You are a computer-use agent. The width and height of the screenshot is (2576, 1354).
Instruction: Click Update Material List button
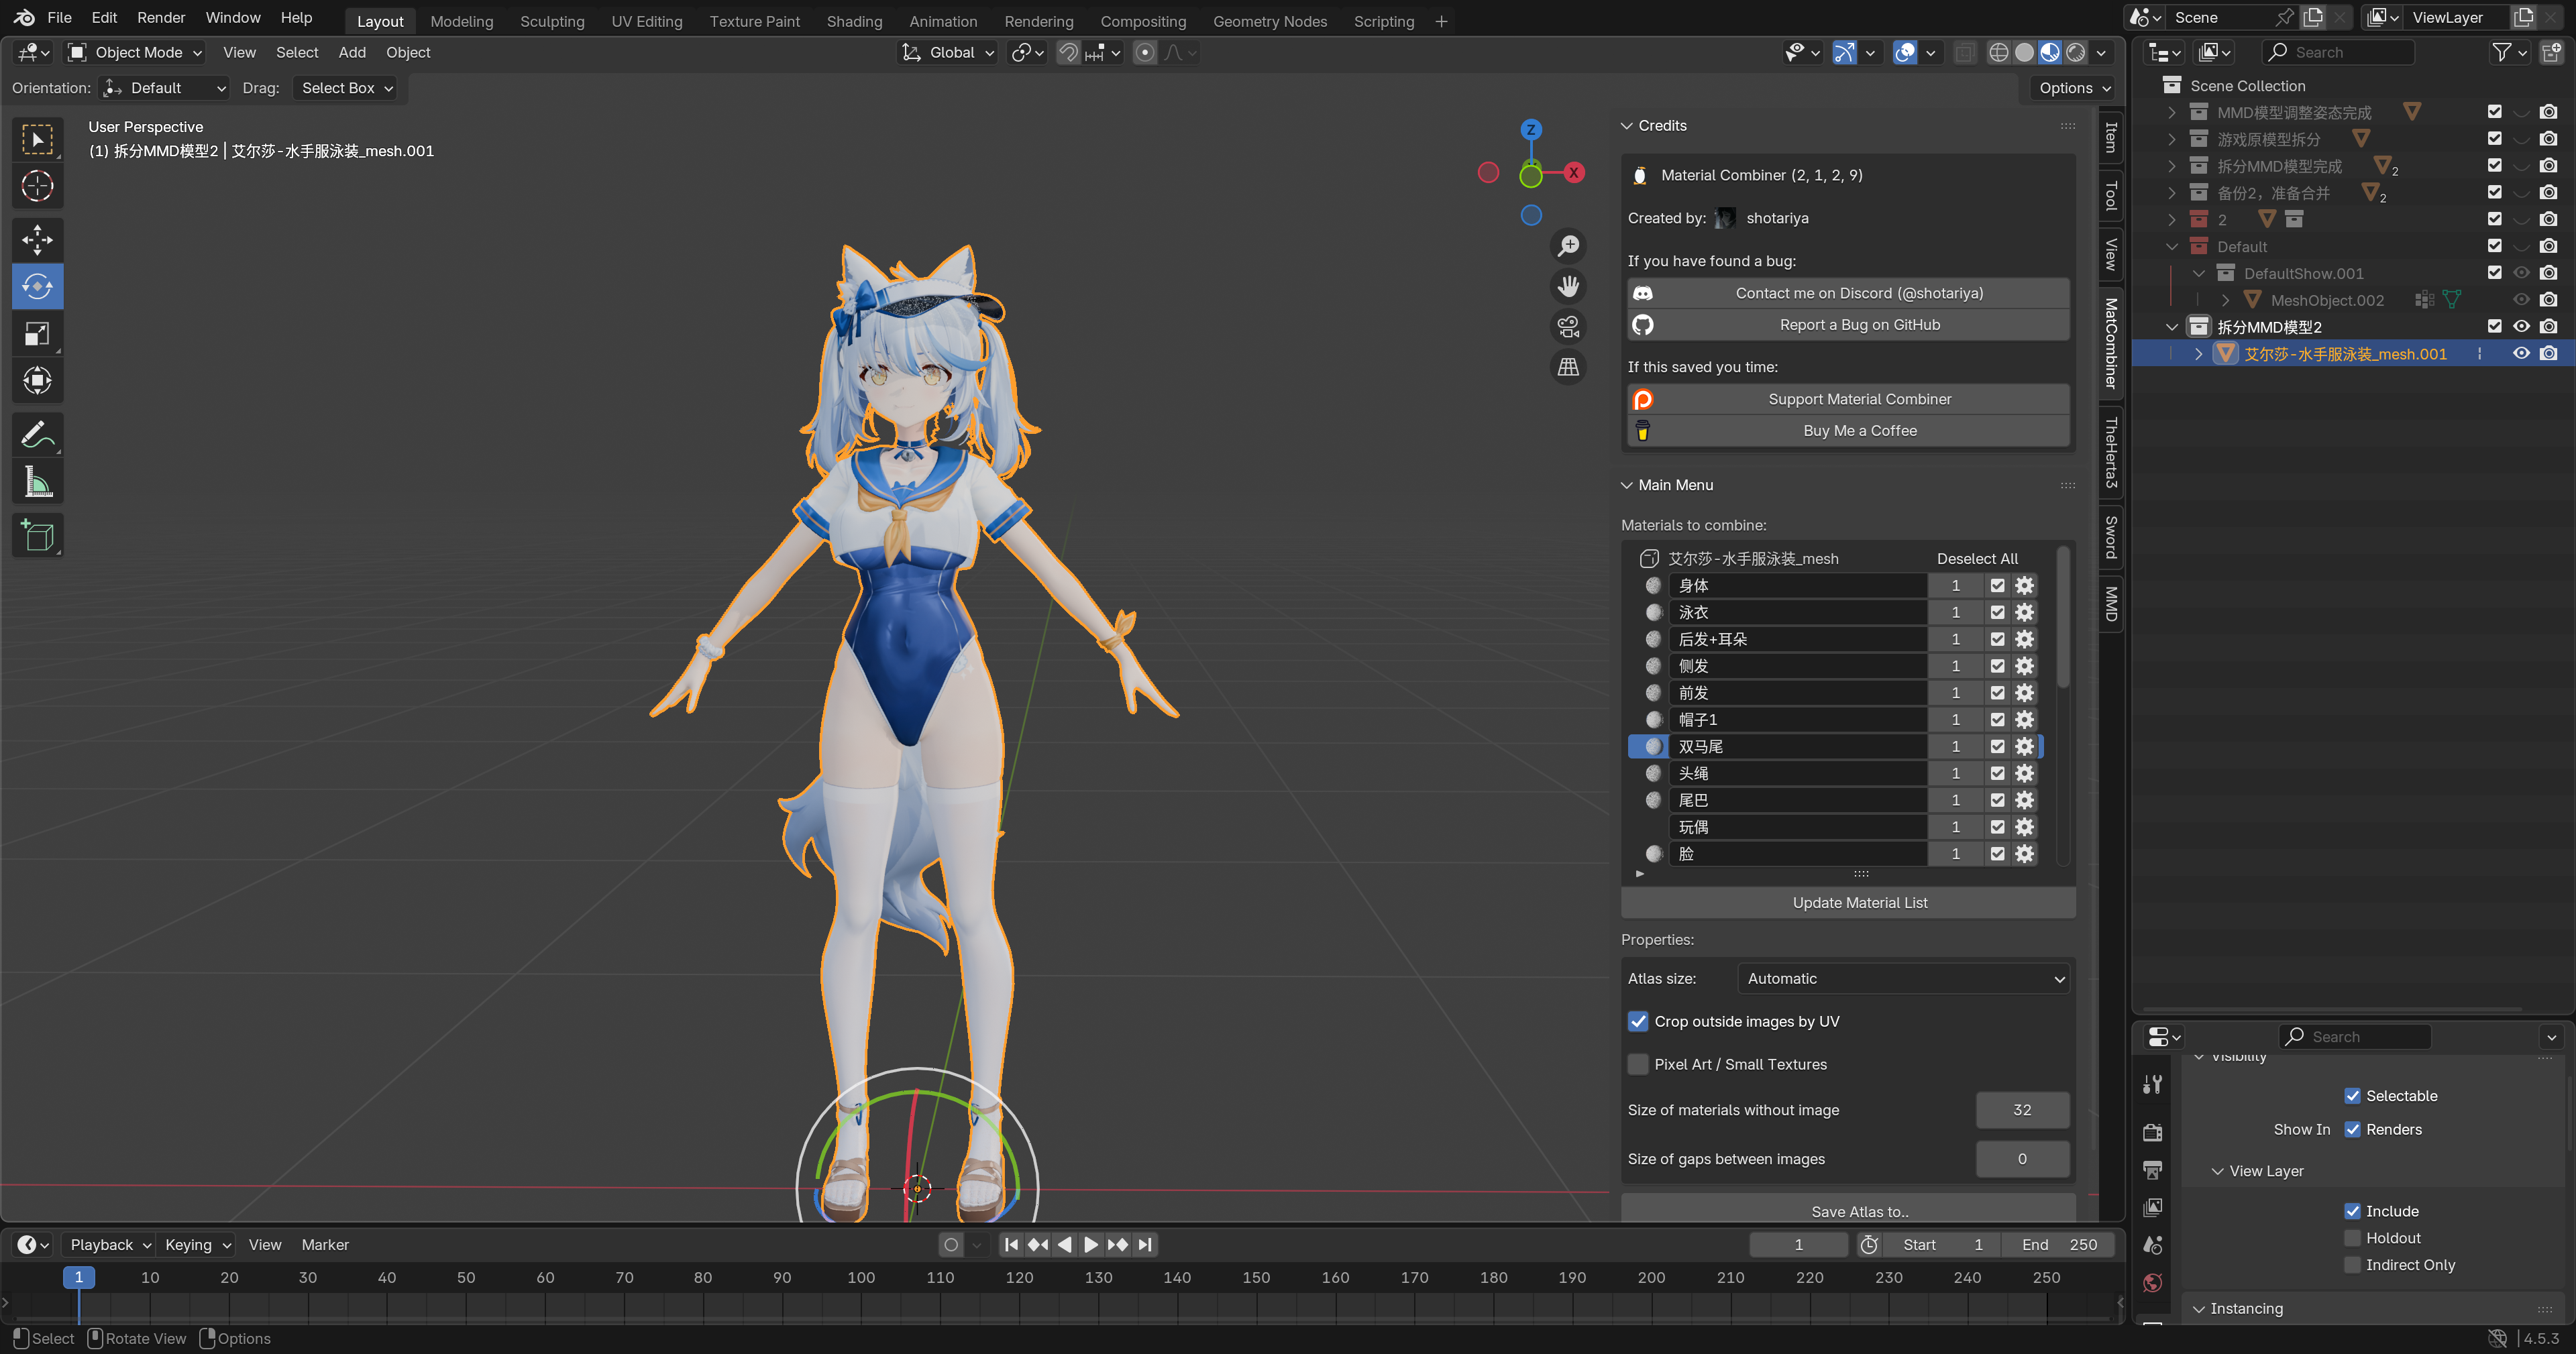1859,902
